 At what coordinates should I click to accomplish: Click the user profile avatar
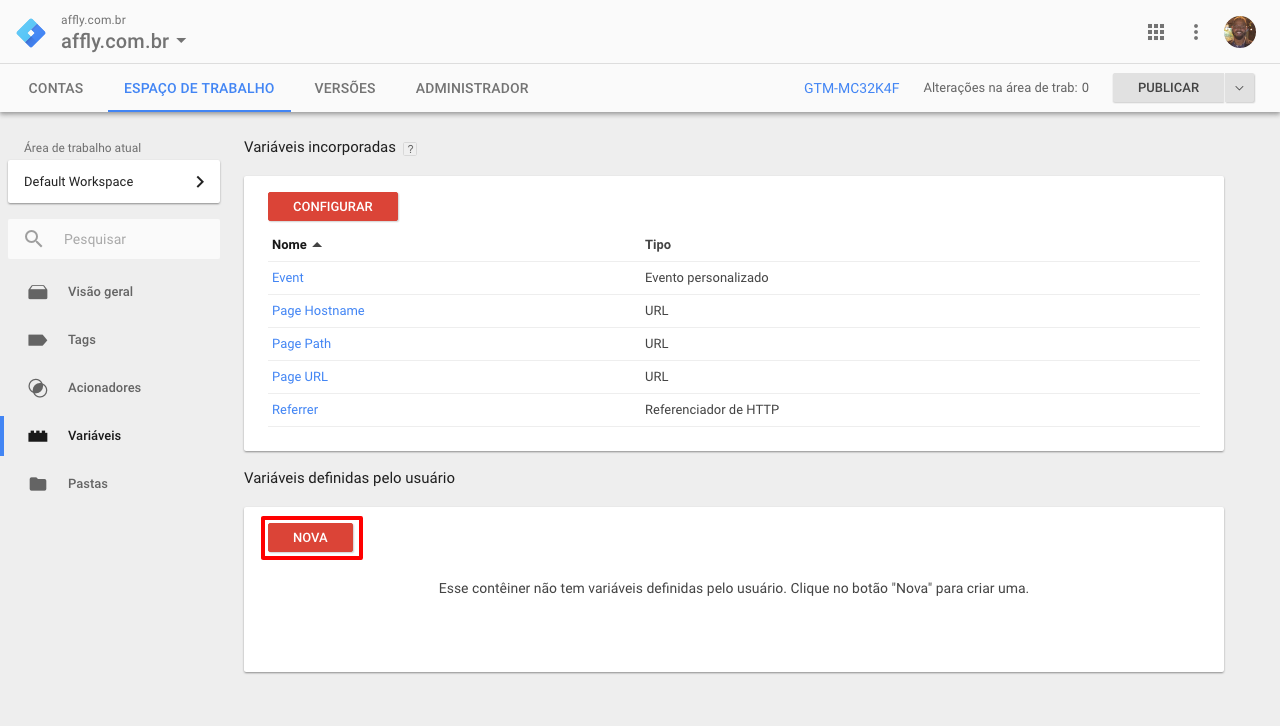1239,32
